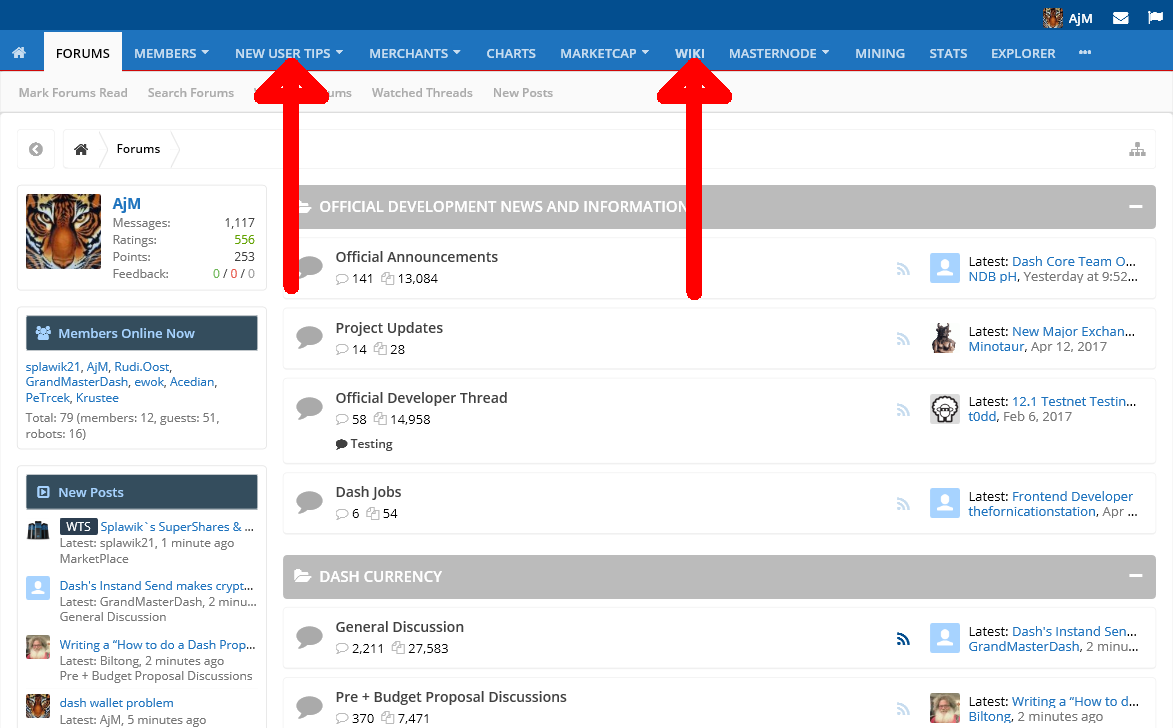Viewport: 1173px width, 728px height.
Task: Click RSS feed icon for Project Updates
Action: (x=903, y=339)
